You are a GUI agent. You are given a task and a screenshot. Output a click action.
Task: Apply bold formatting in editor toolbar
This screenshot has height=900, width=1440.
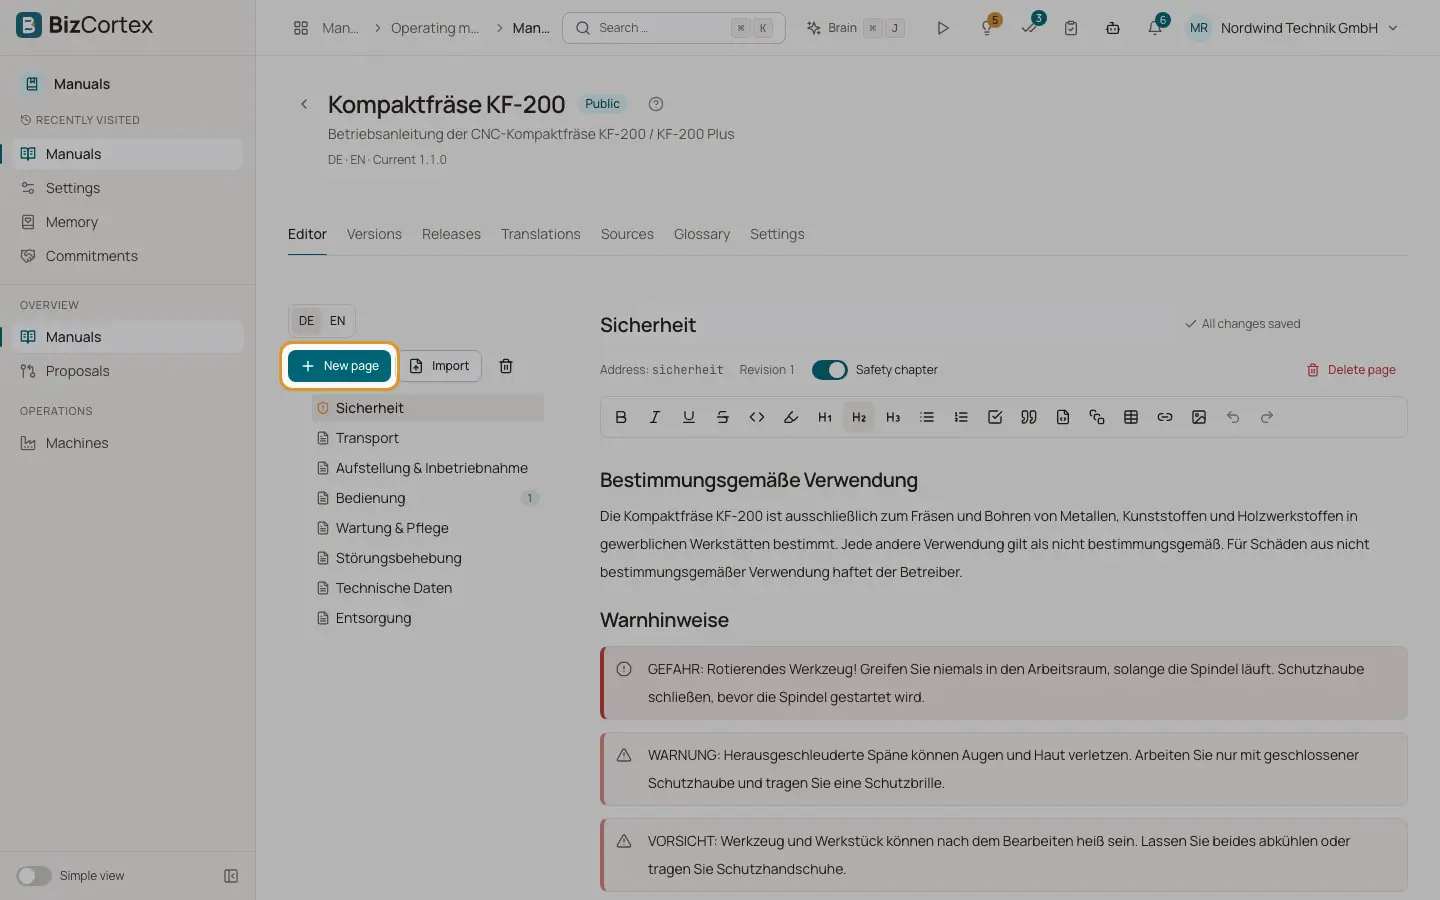[621, 417]
